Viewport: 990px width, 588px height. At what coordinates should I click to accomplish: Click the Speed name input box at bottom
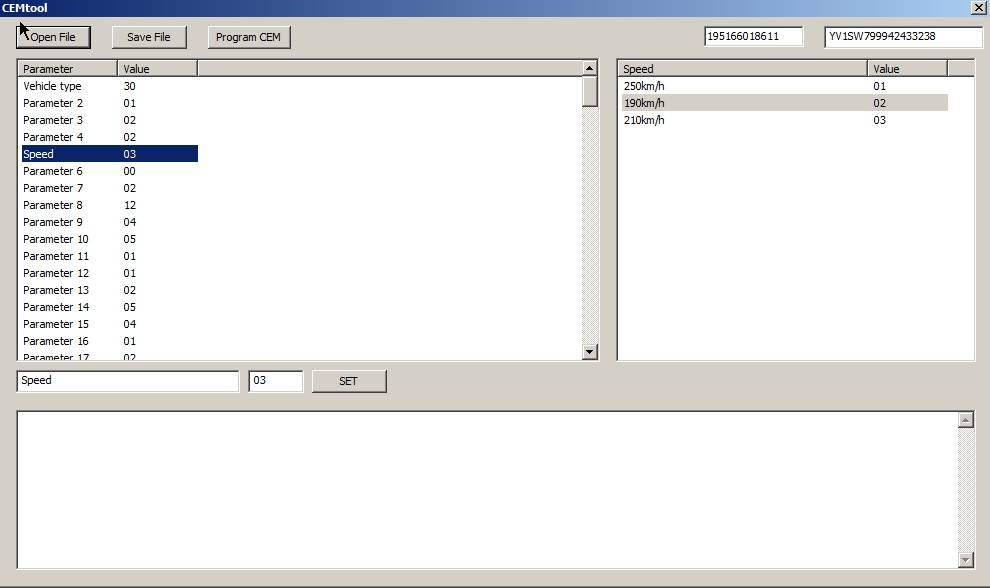coord(127,380)
